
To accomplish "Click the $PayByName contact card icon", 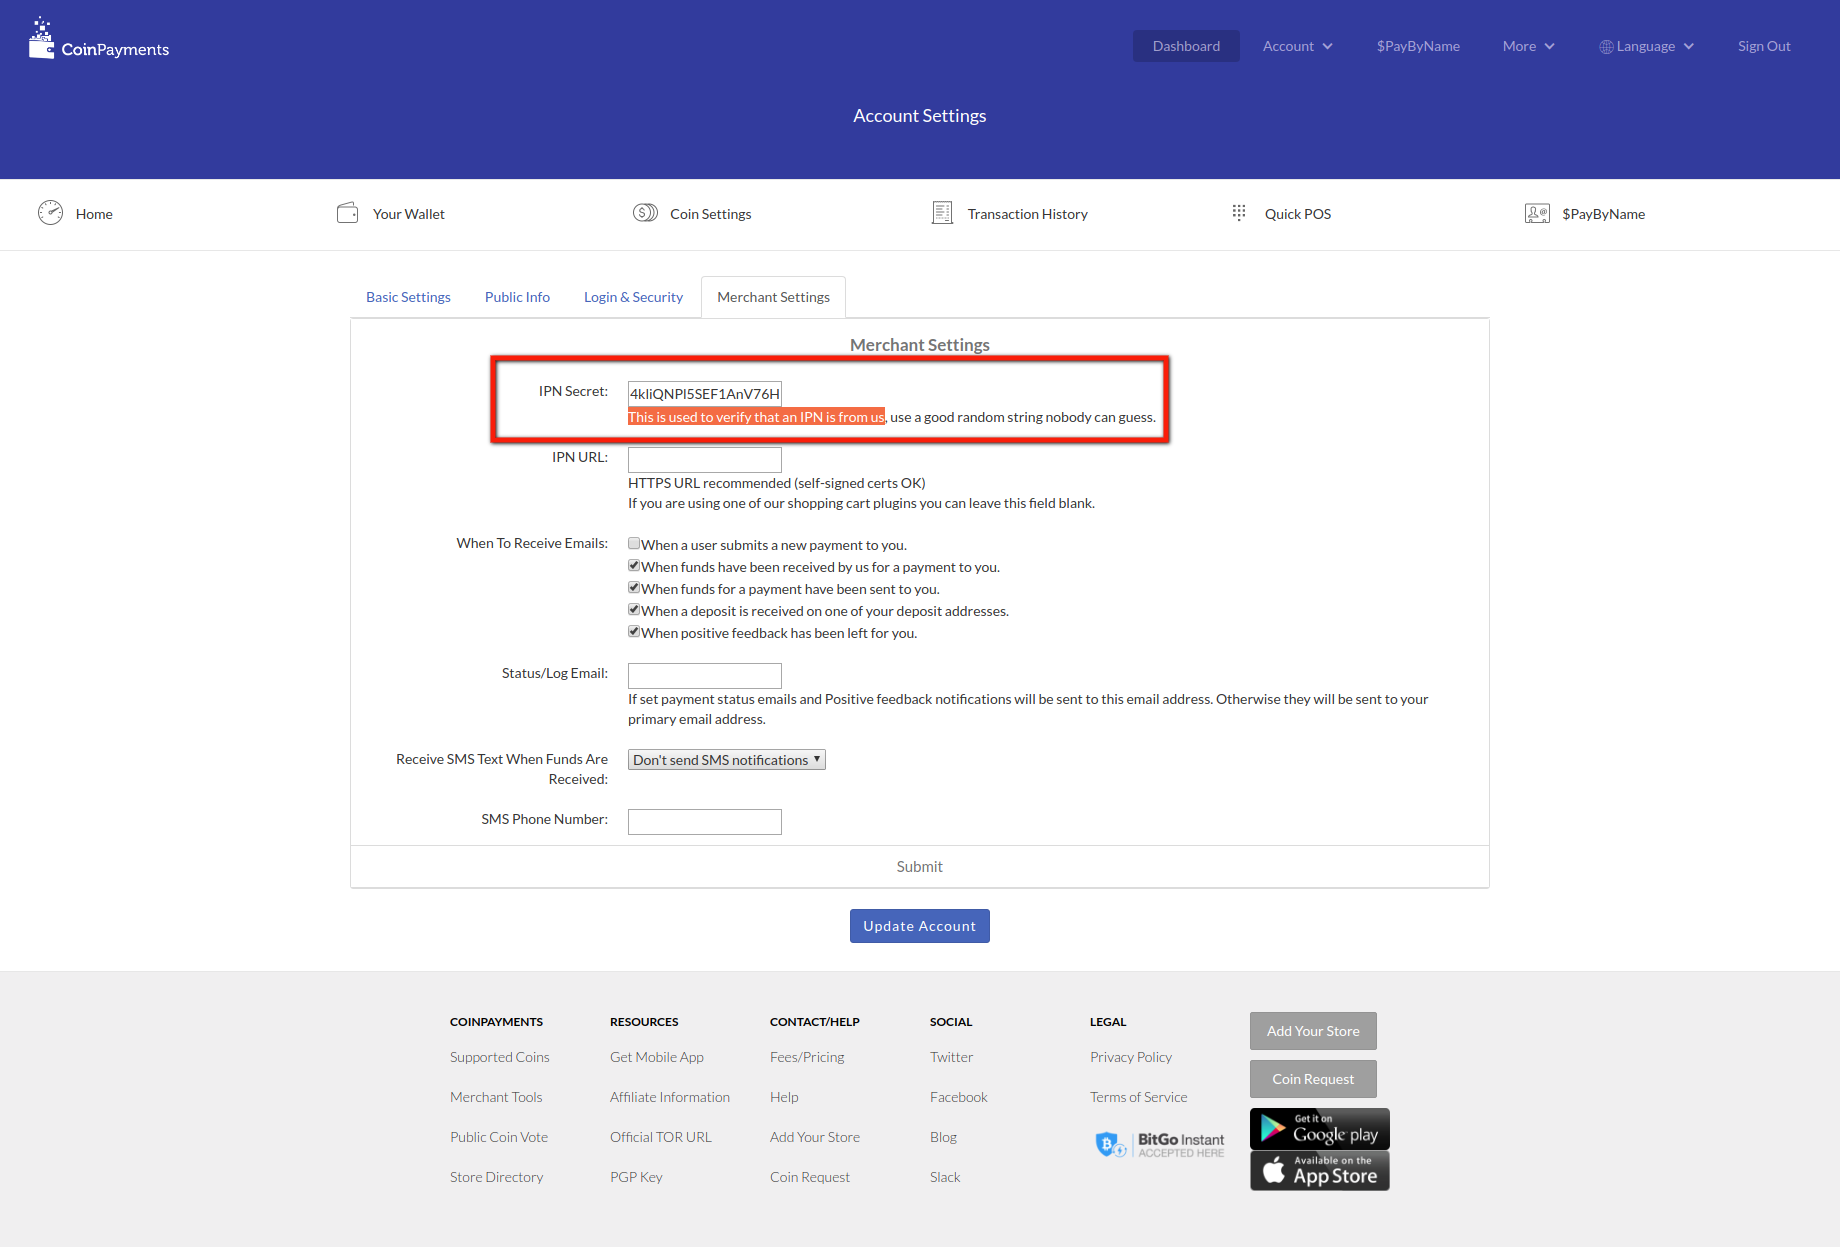I will click(1537, 213).
